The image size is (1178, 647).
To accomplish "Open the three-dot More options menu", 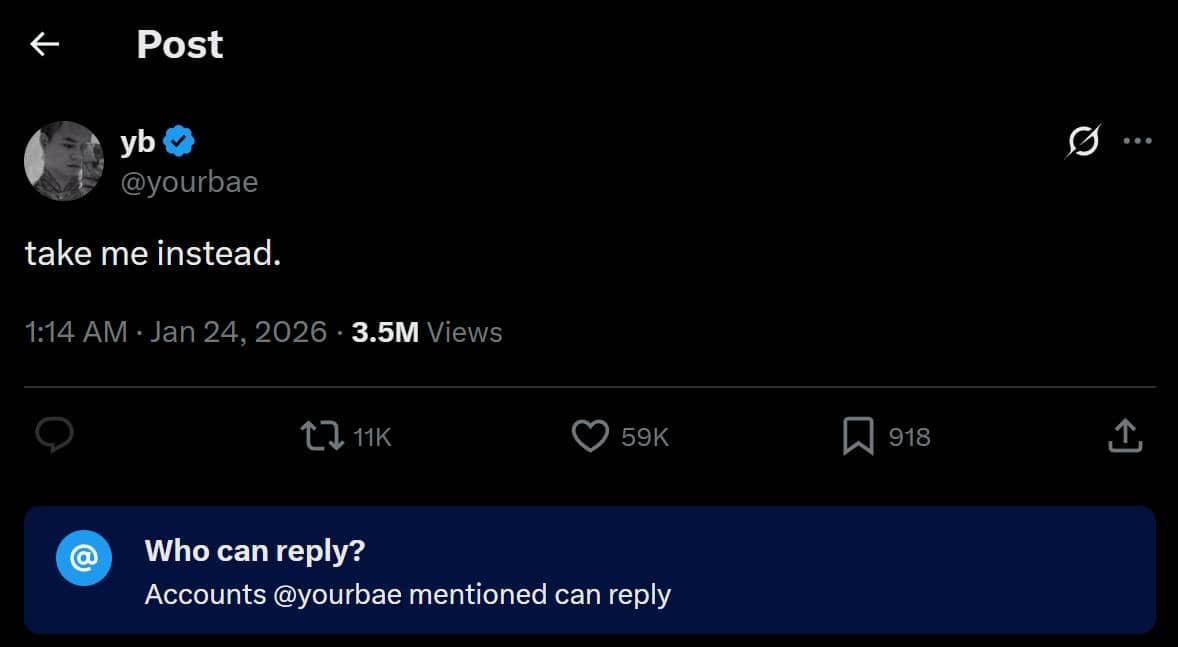I will pyautogui.click(x=1138, y=141).
